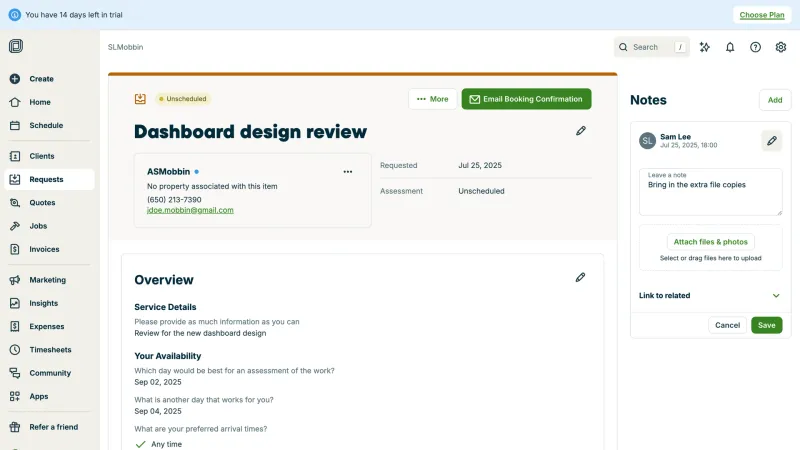
Task: Click Email Booking Confirmation button
Action: pyautogui.click(x=527, y=99)
